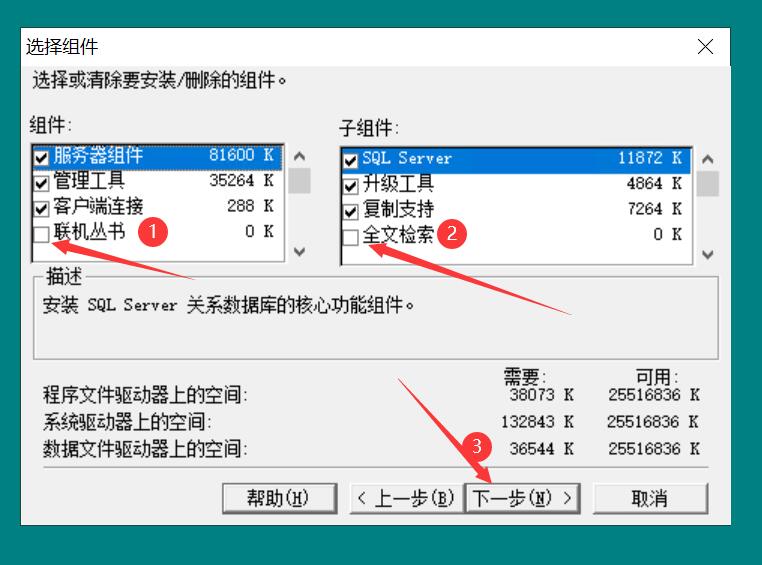Select the 客户端连接 list item
Viewport: 762px width, 565px height.
pos(158,206)
